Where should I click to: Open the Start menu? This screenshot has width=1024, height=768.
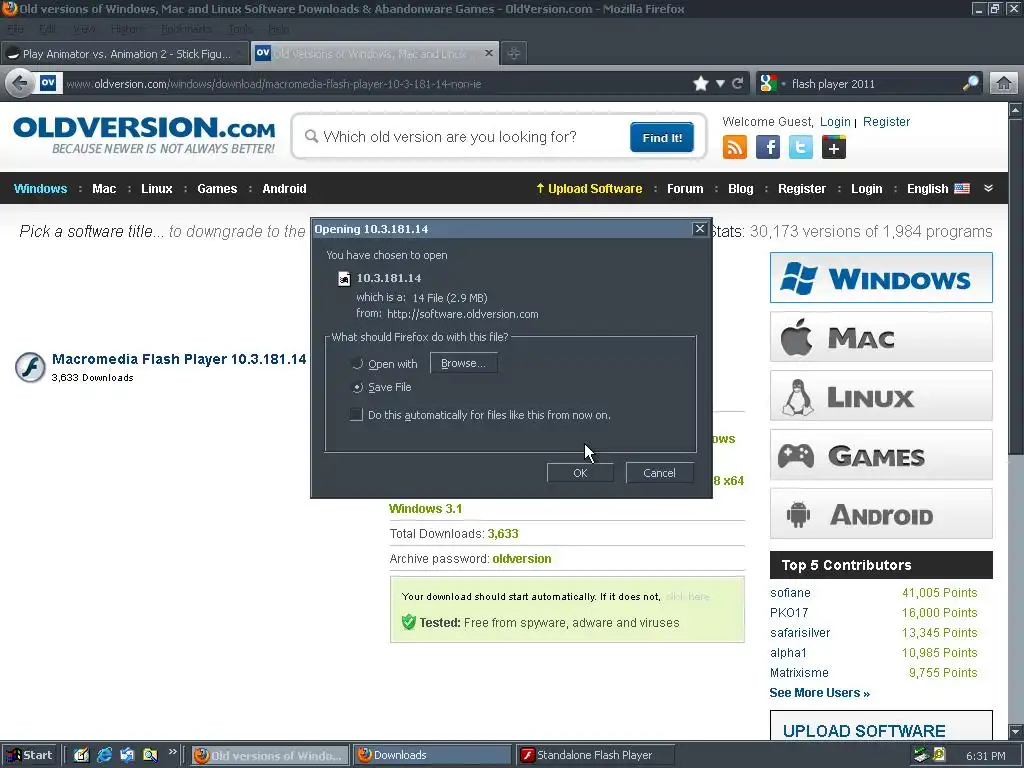click(x=29, y=755)
